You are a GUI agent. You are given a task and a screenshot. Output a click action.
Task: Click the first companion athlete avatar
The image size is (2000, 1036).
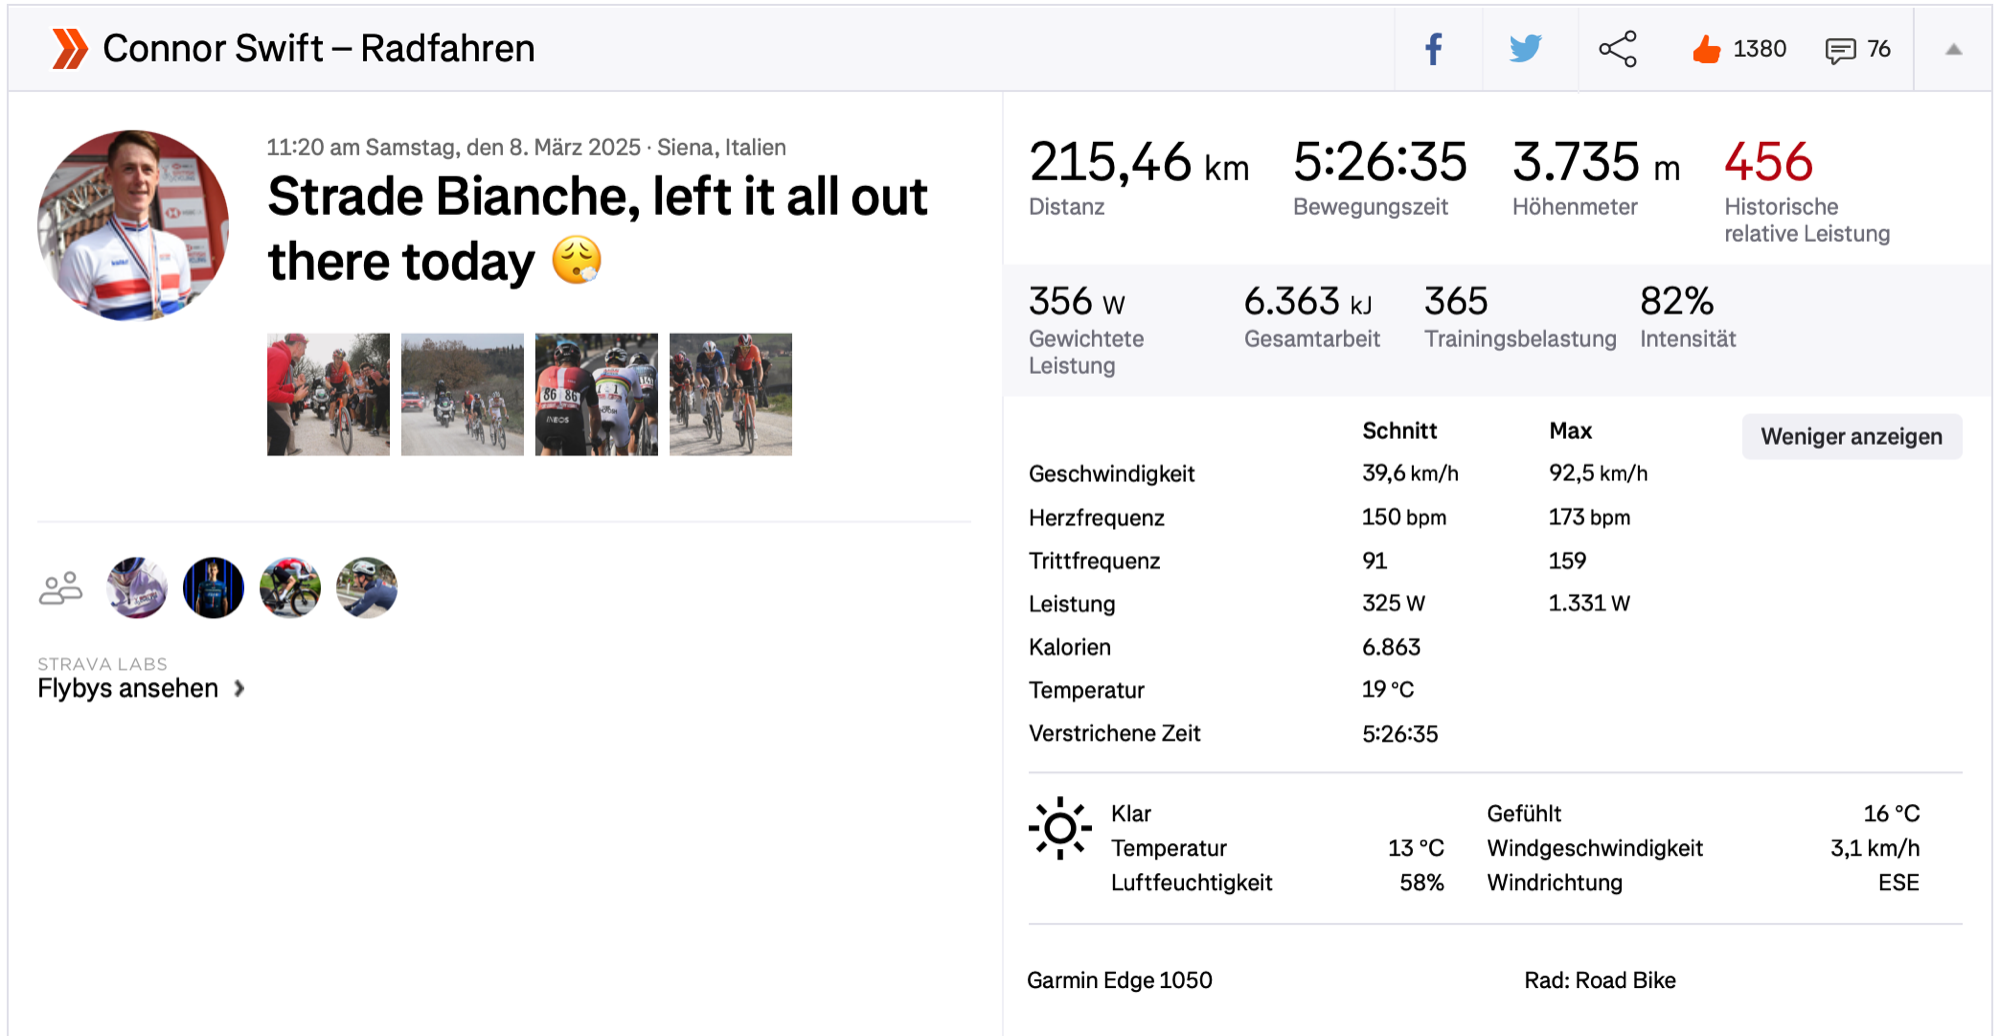(x=137, y=588)
